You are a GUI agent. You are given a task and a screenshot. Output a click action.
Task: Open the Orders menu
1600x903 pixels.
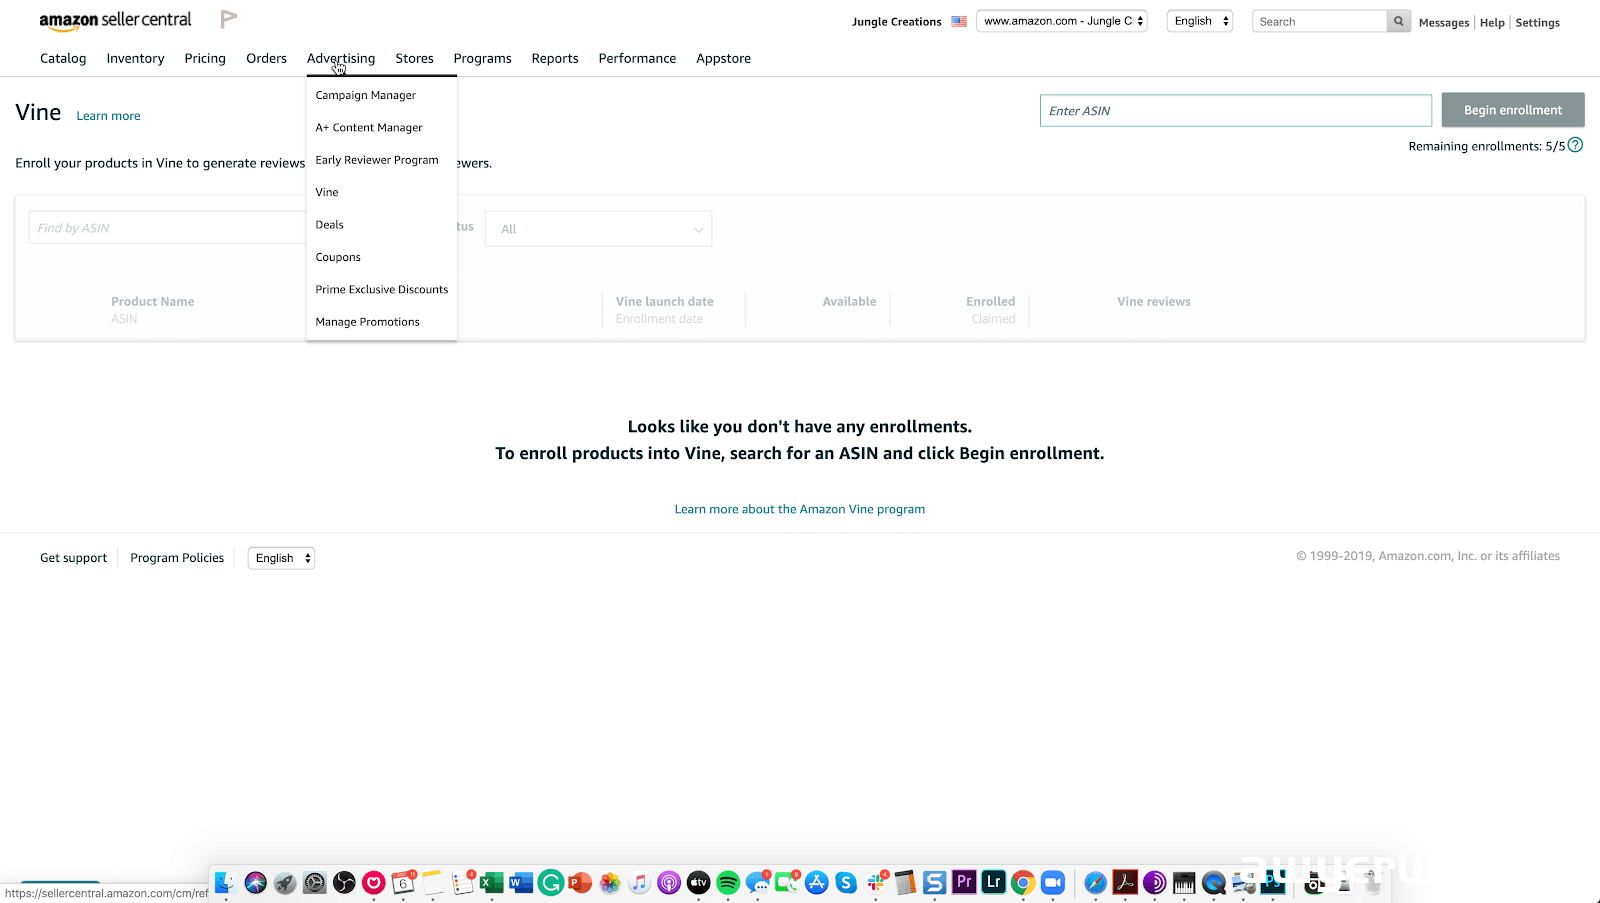266,58
